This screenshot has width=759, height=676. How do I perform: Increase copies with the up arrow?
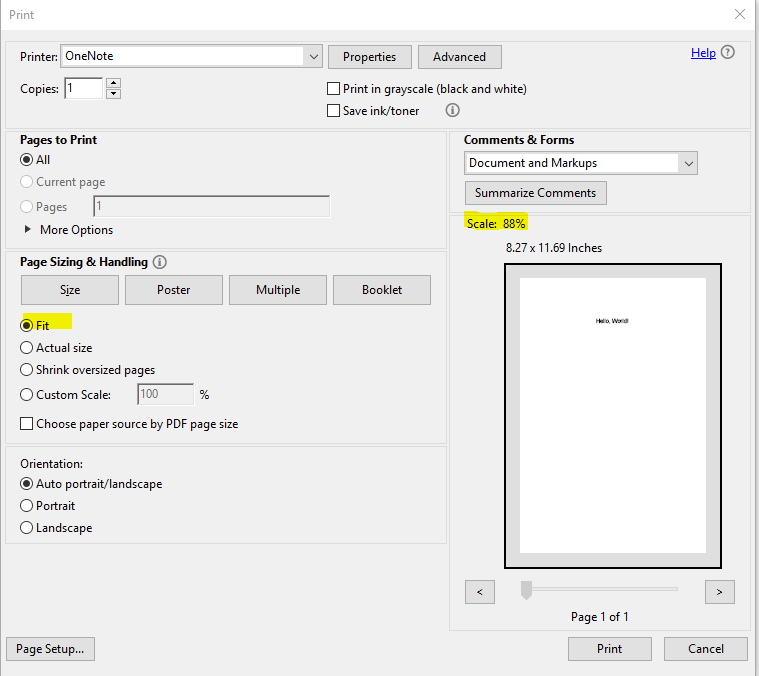(113, 83)
